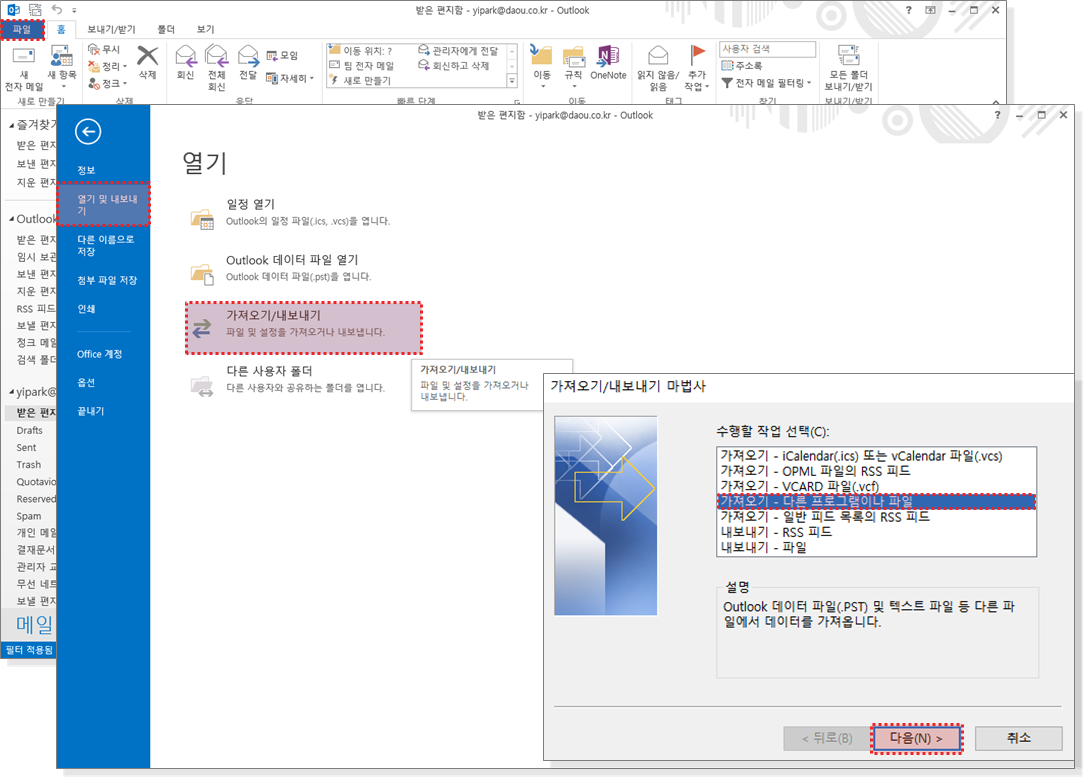
Task: Select 내보내기 - 파일 in the list
Action: (x=763, y=547)
